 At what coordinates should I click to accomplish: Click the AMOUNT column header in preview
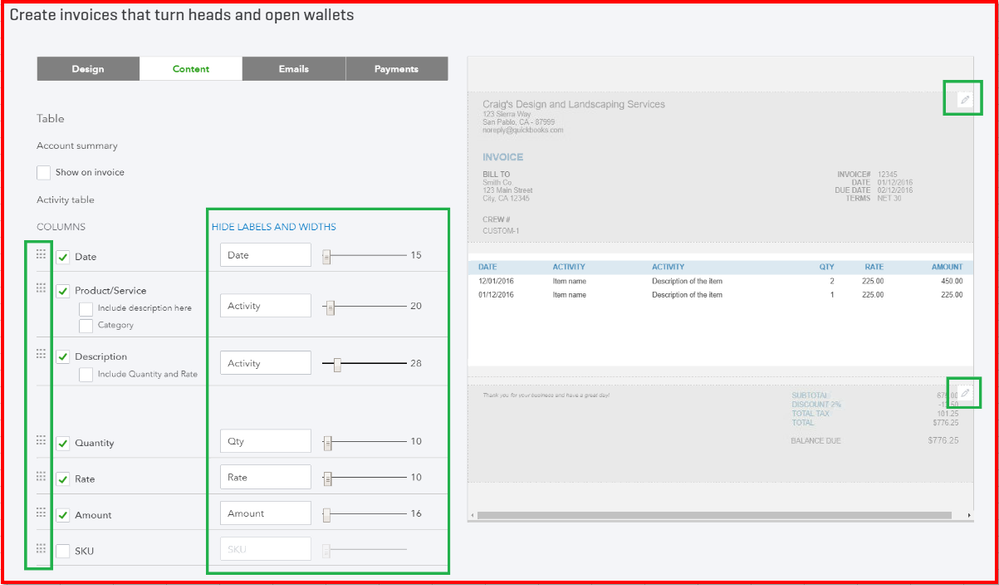click(x=947, y=267)
